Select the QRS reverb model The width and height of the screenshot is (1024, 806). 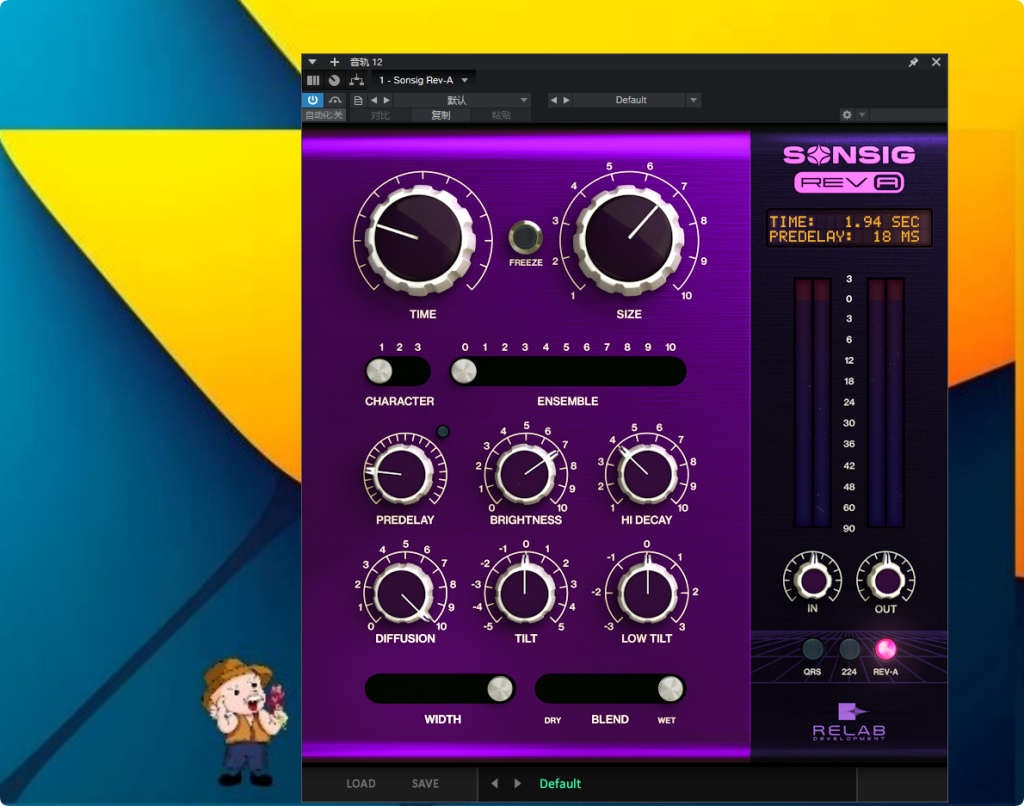click(x=812, y=649)
